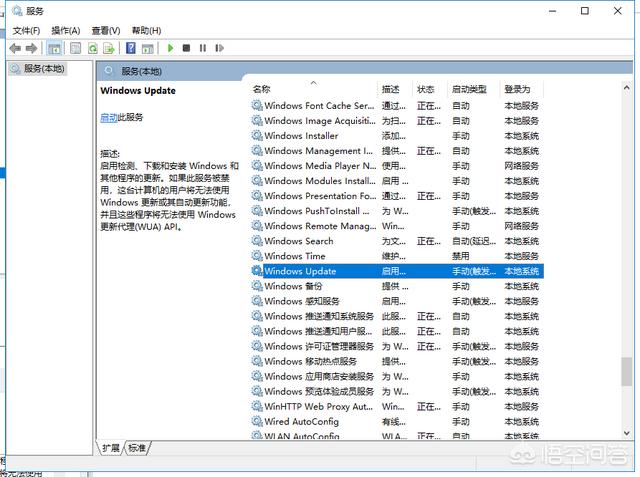
Task: Click the vertical scrollbar thumb
Action: pos(627,371)
